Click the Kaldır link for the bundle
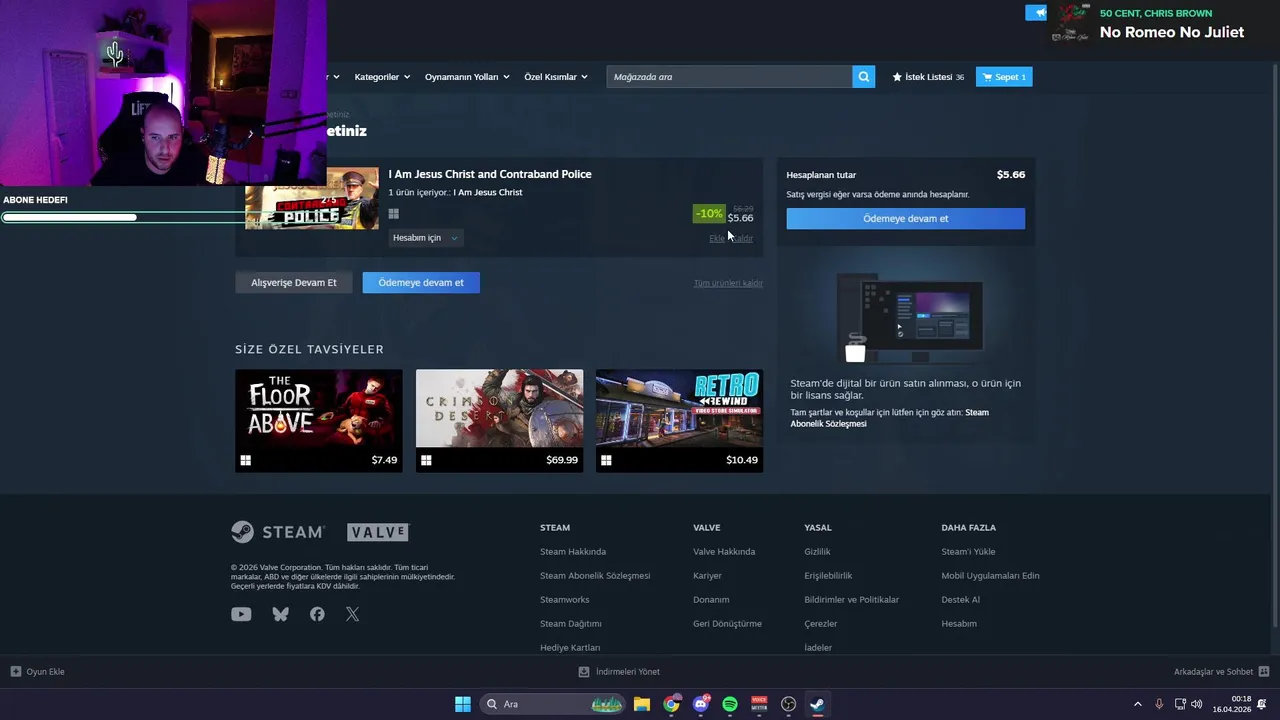 (x=743, y=238)
